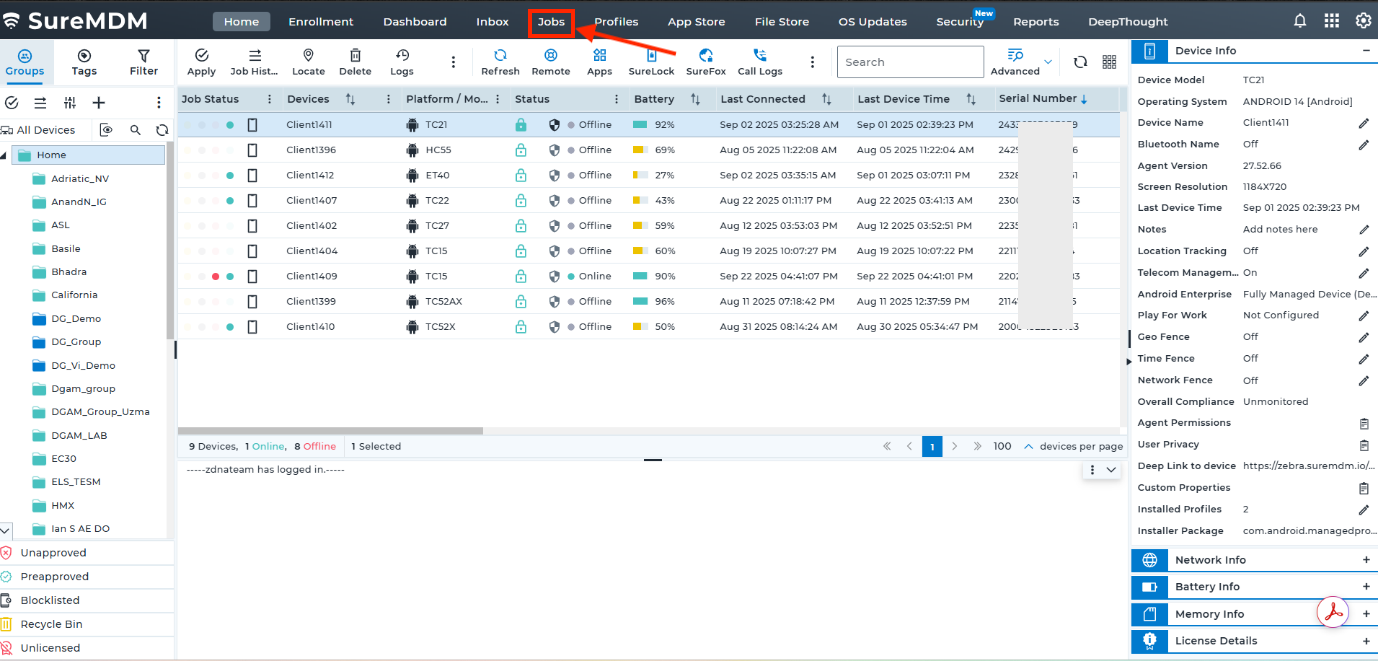The image size is (1378, 661).
Task: Open the Blocklisted devices list
Action: pos(50,600)
